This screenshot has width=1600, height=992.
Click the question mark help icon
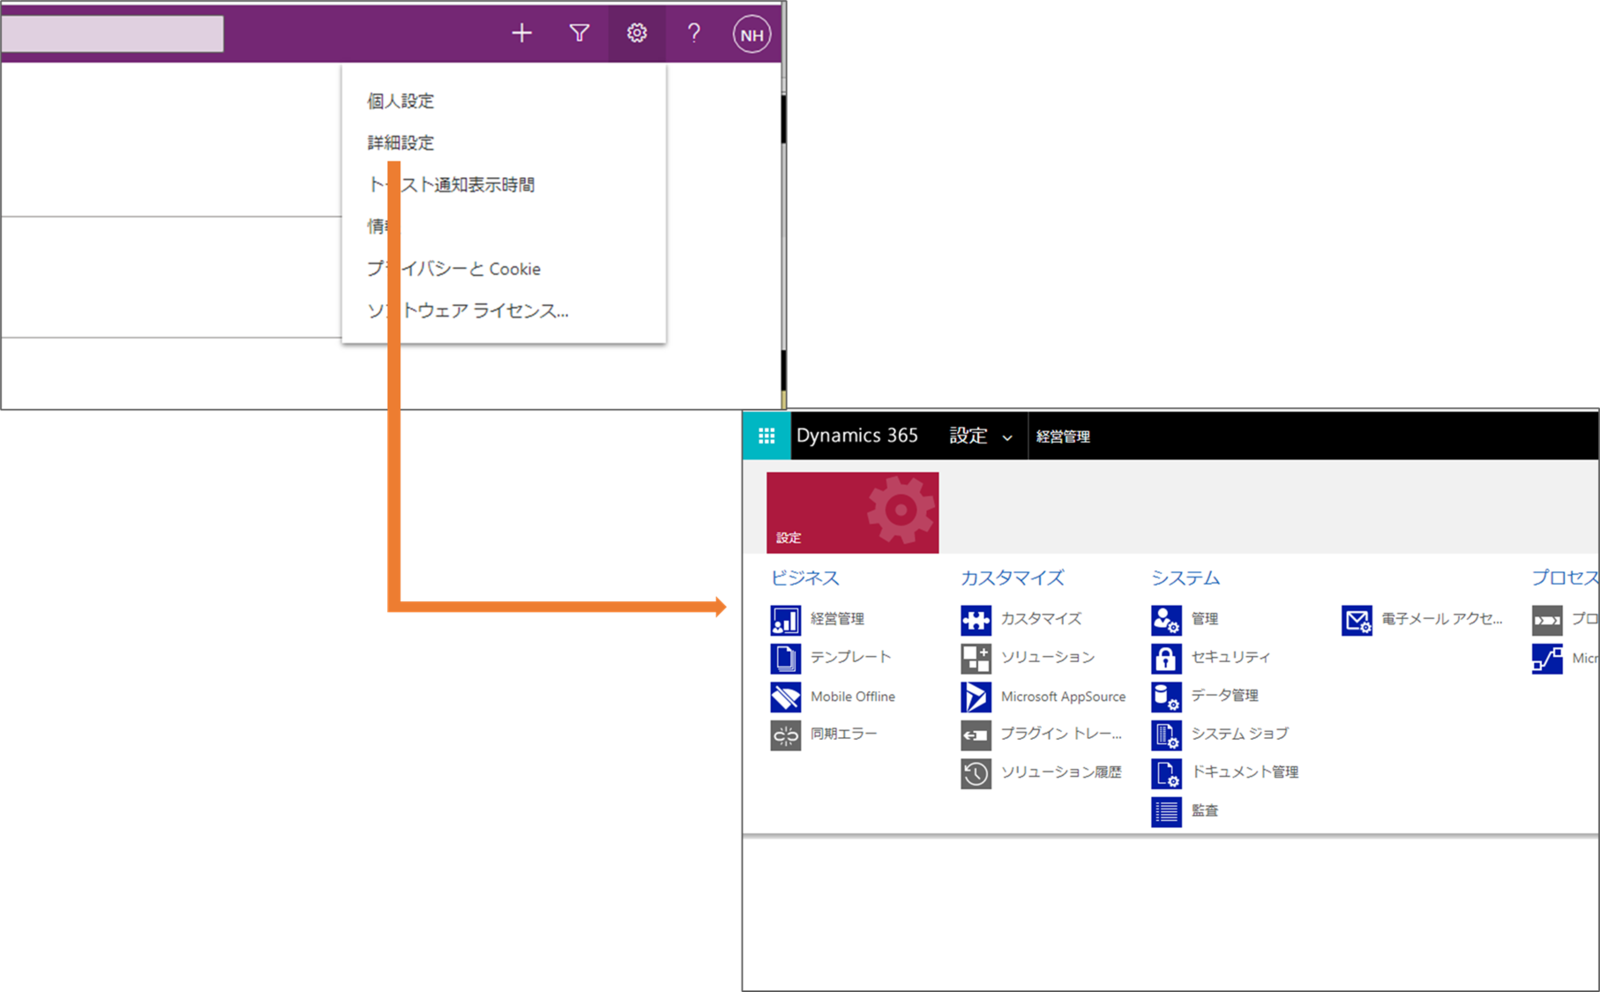694,34
